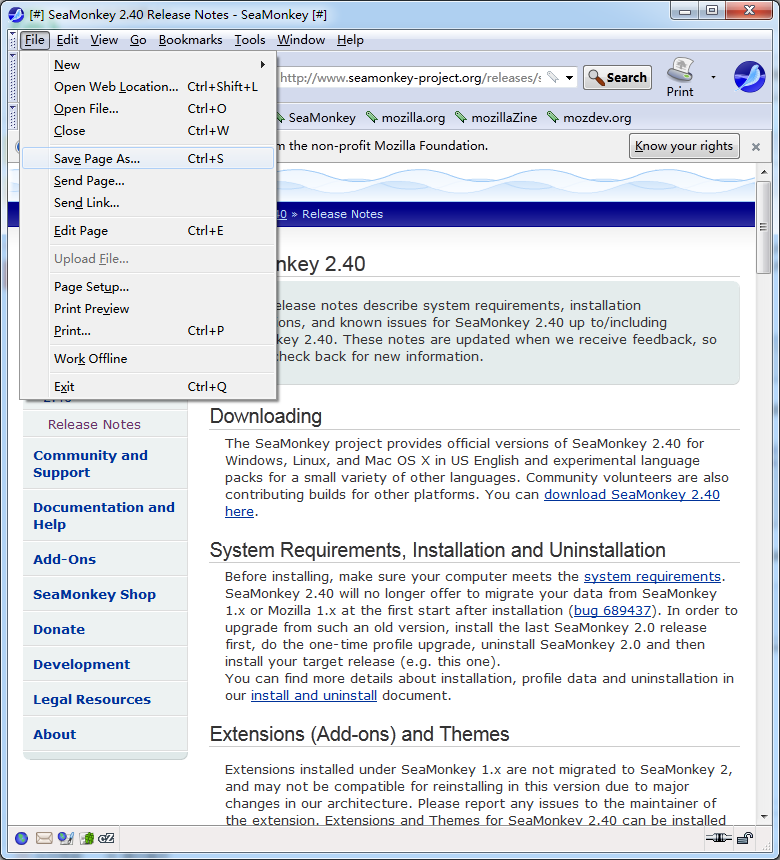Toggle Work Offline in the File menu
The image size is (780, 860).
point(90,359)
